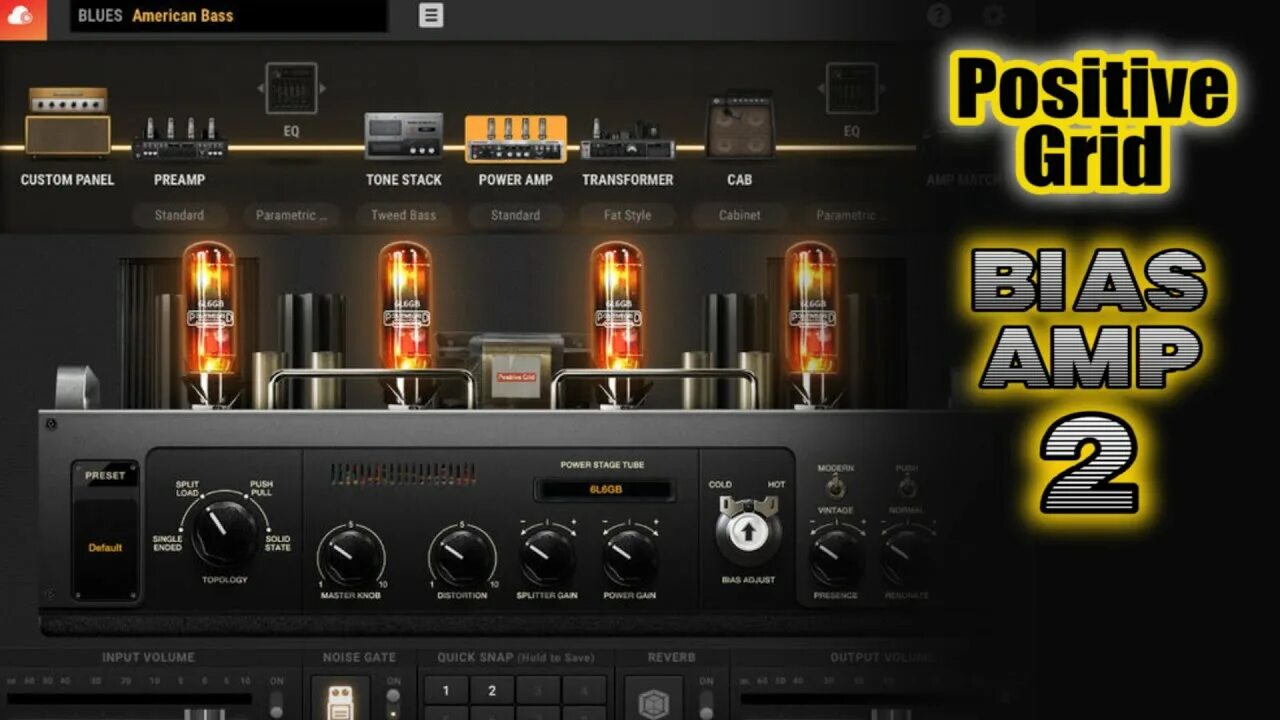Toggle the Noise Gate ON switch

[394, 702]
